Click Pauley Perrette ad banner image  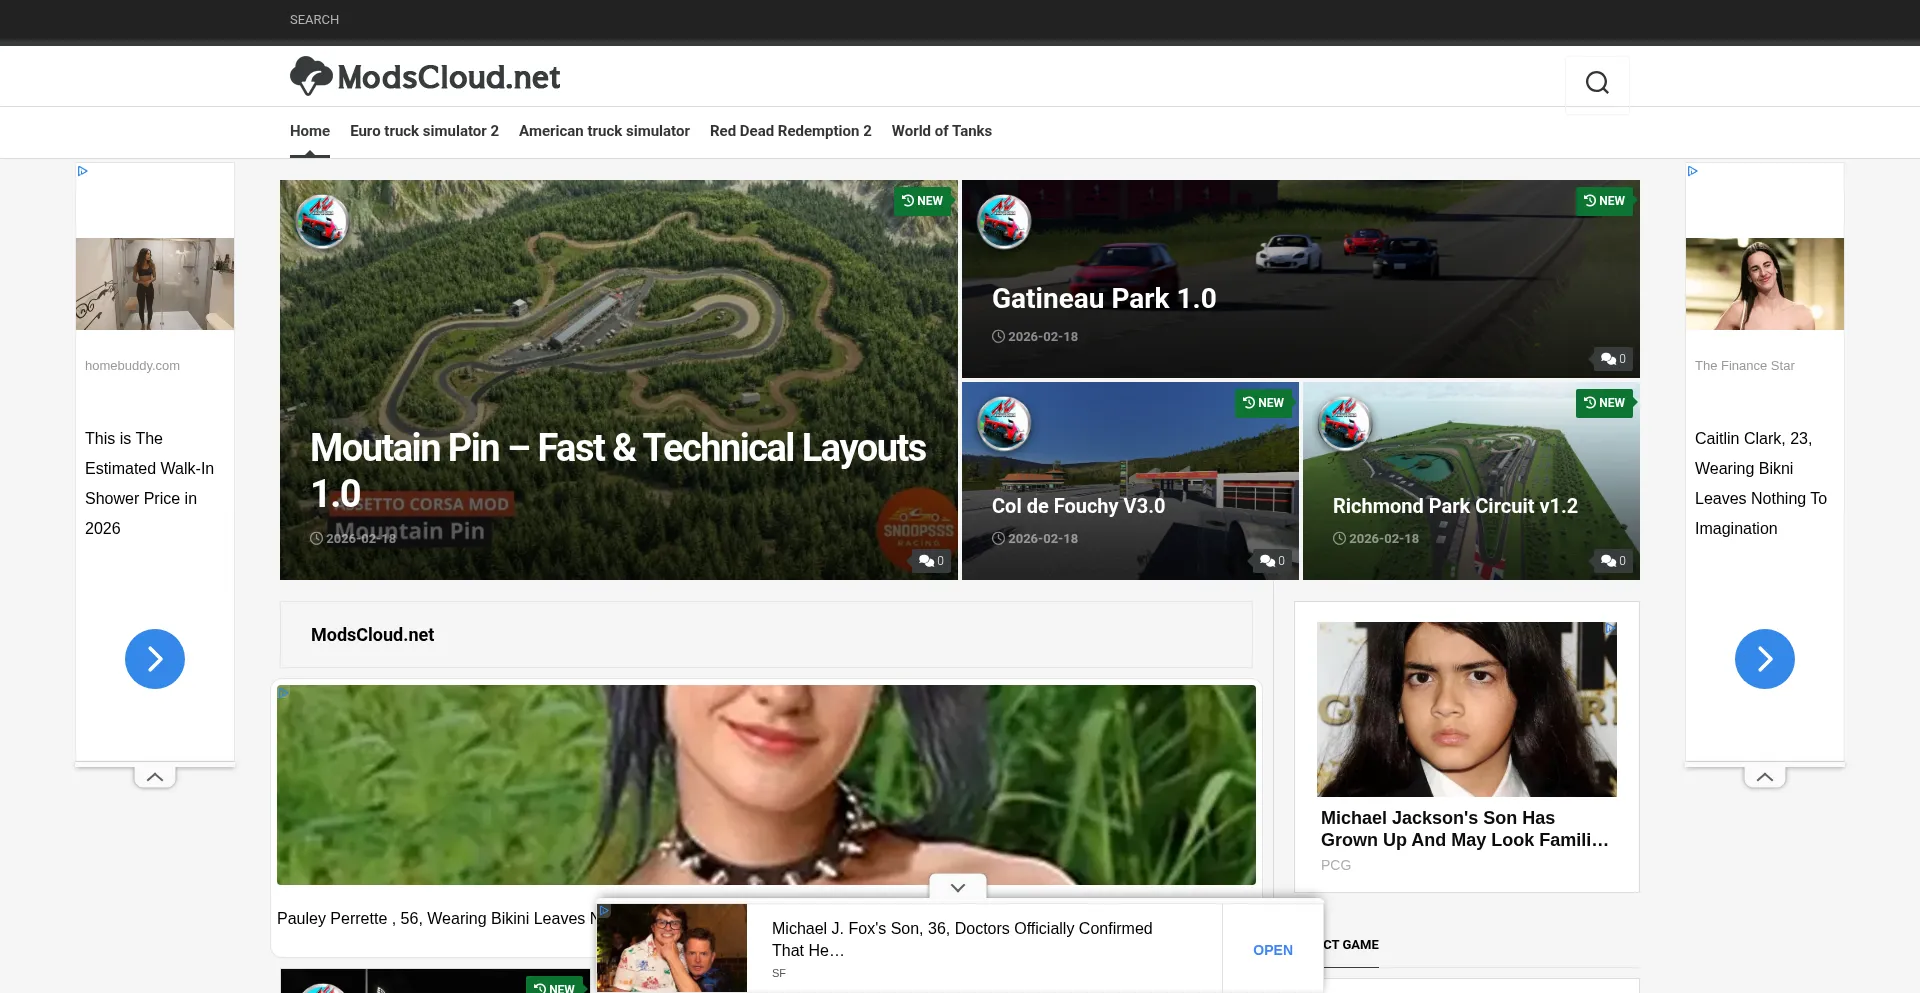tap(766, 785)
